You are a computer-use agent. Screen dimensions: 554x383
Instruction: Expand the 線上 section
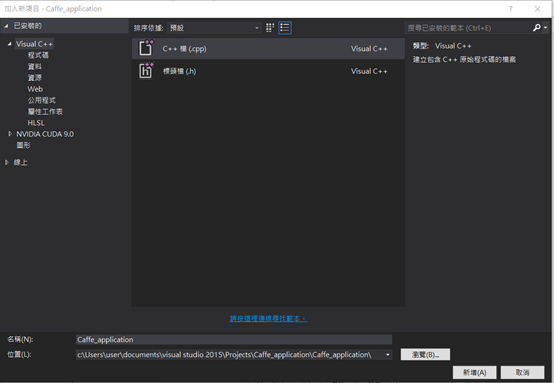click(6, 162)
